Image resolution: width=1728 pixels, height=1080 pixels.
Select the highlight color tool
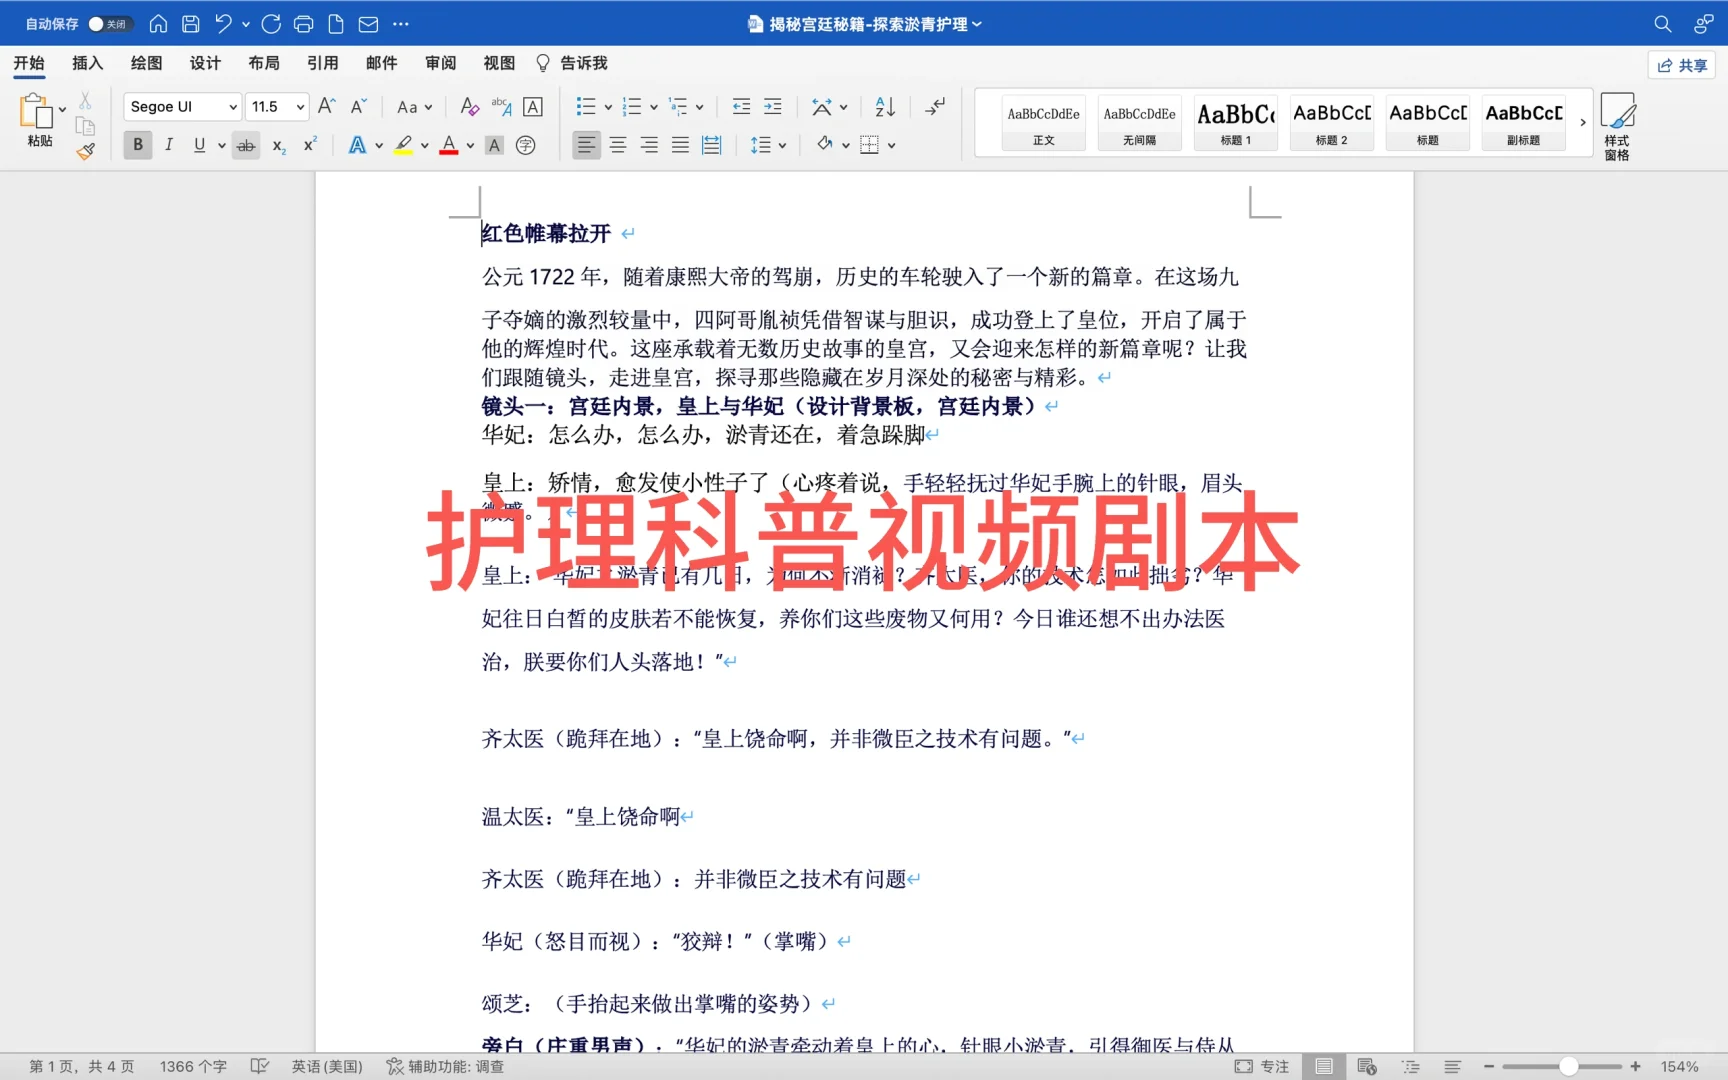coord(403,145)
